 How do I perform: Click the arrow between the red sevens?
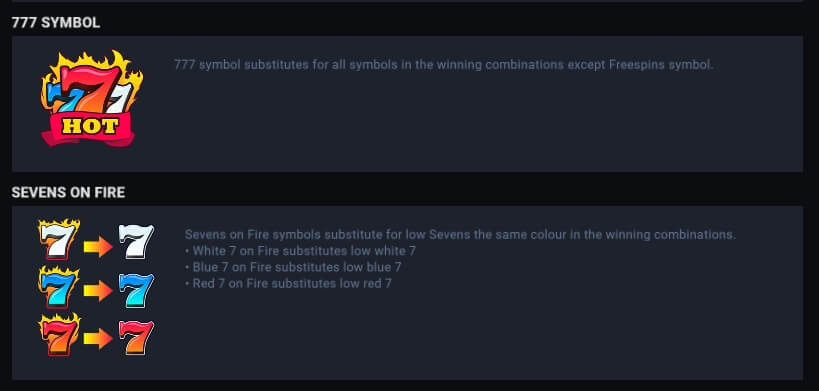tap(98, 339)
